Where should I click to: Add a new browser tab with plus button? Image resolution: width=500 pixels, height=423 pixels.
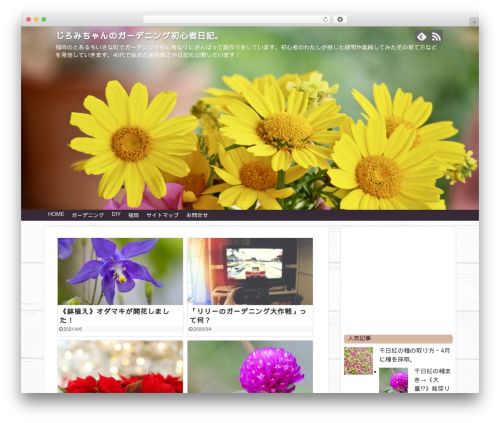click(474, 22)
